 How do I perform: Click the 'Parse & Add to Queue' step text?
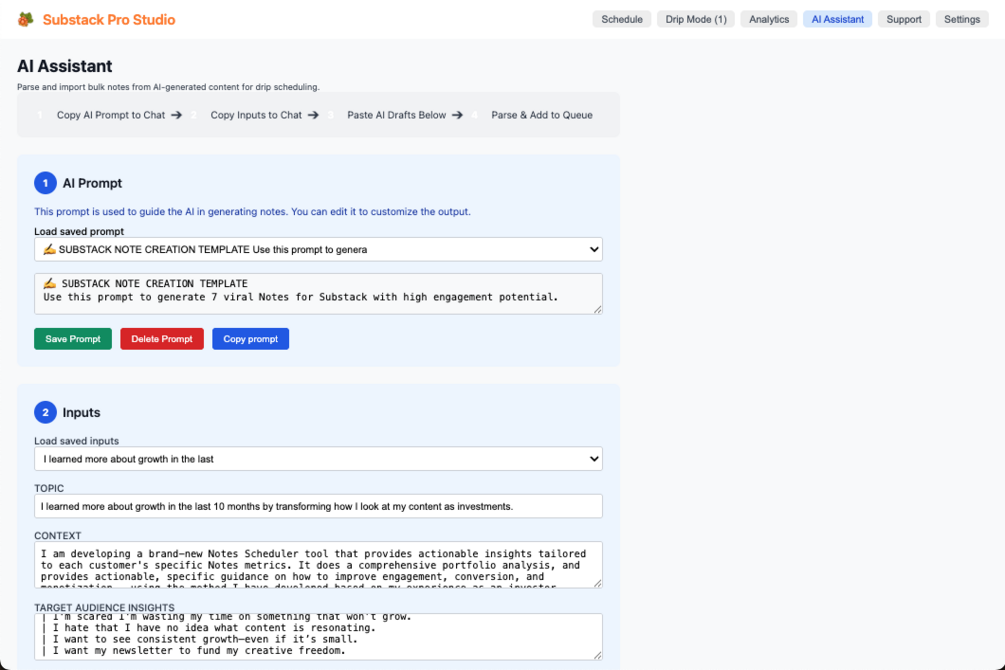(x=542, y=115)
